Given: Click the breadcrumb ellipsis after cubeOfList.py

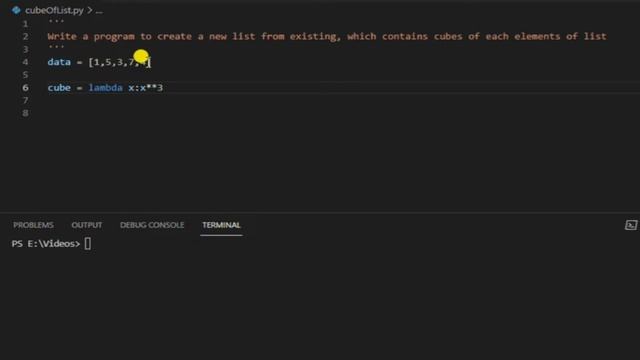Looking at the screenshot, I should point(99,11).
